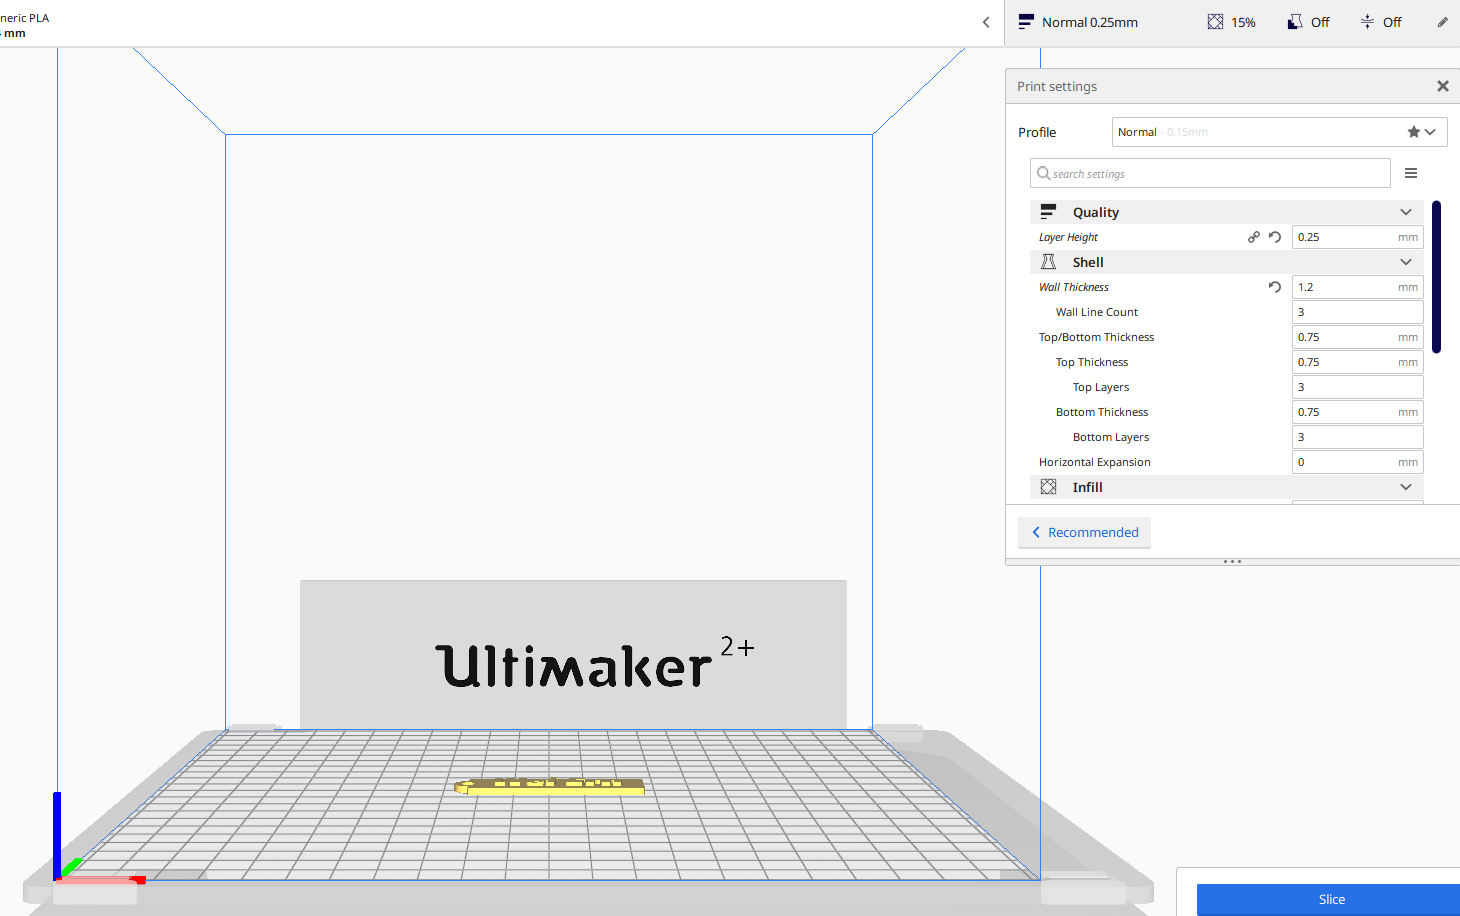The width and height of the screenshot is (1460, 916).
Task: Edit the Horizontal Expansion field
Action: [x=1357, y=462]
